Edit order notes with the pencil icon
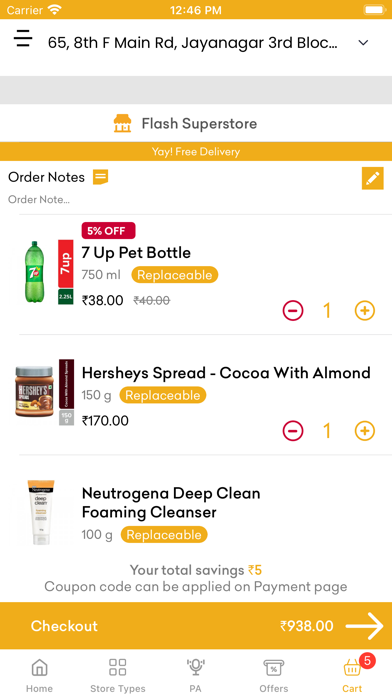 [x=372, y=178]
